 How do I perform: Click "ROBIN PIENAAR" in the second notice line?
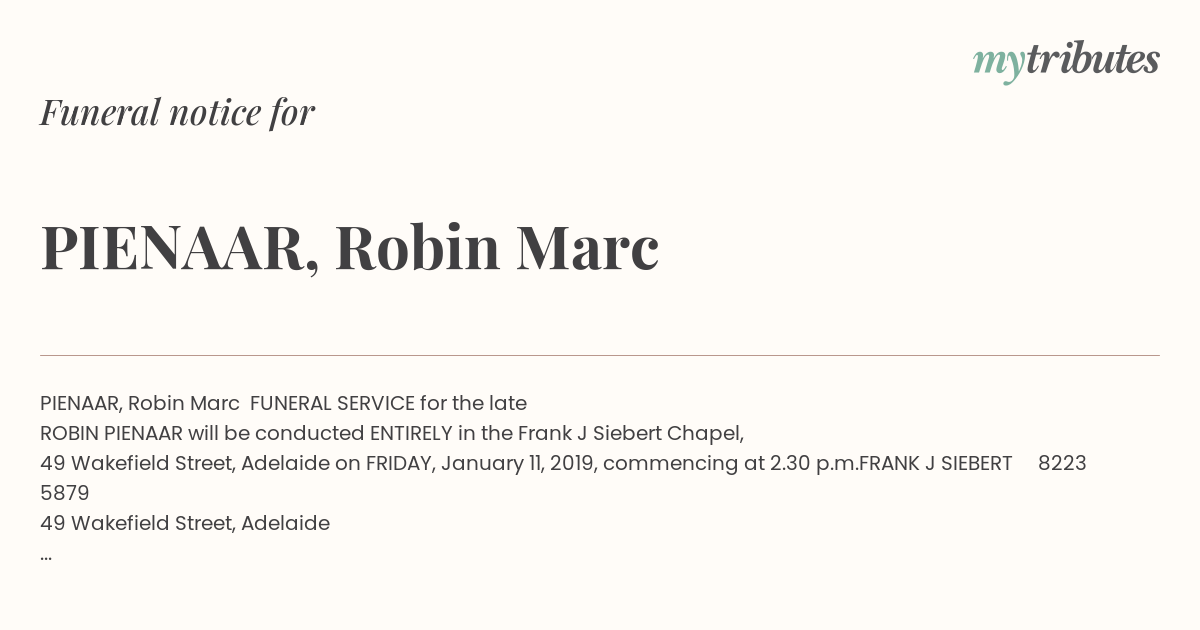(111, 433)
